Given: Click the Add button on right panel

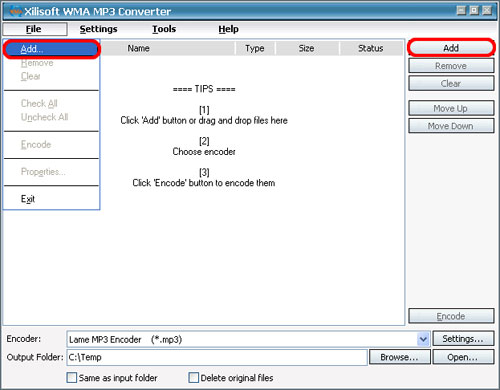Looking at the screenshot, I should point(451,48).
